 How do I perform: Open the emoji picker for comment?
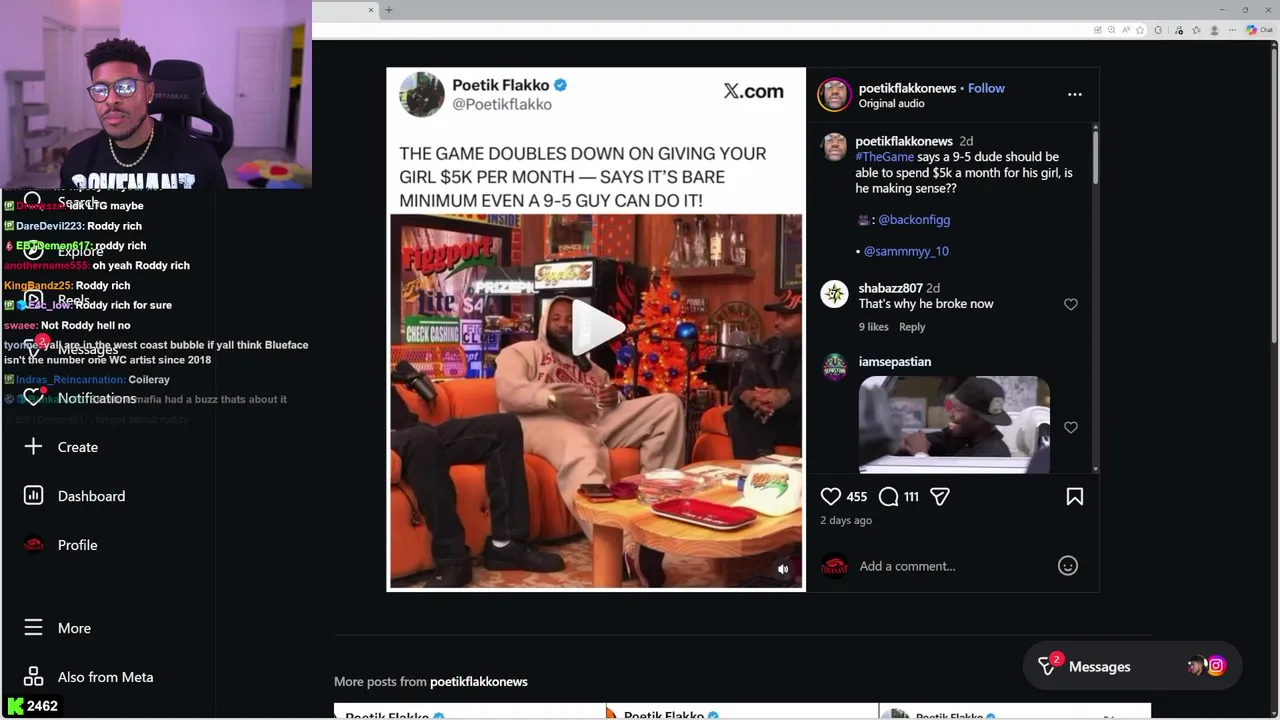point(1068,566)
